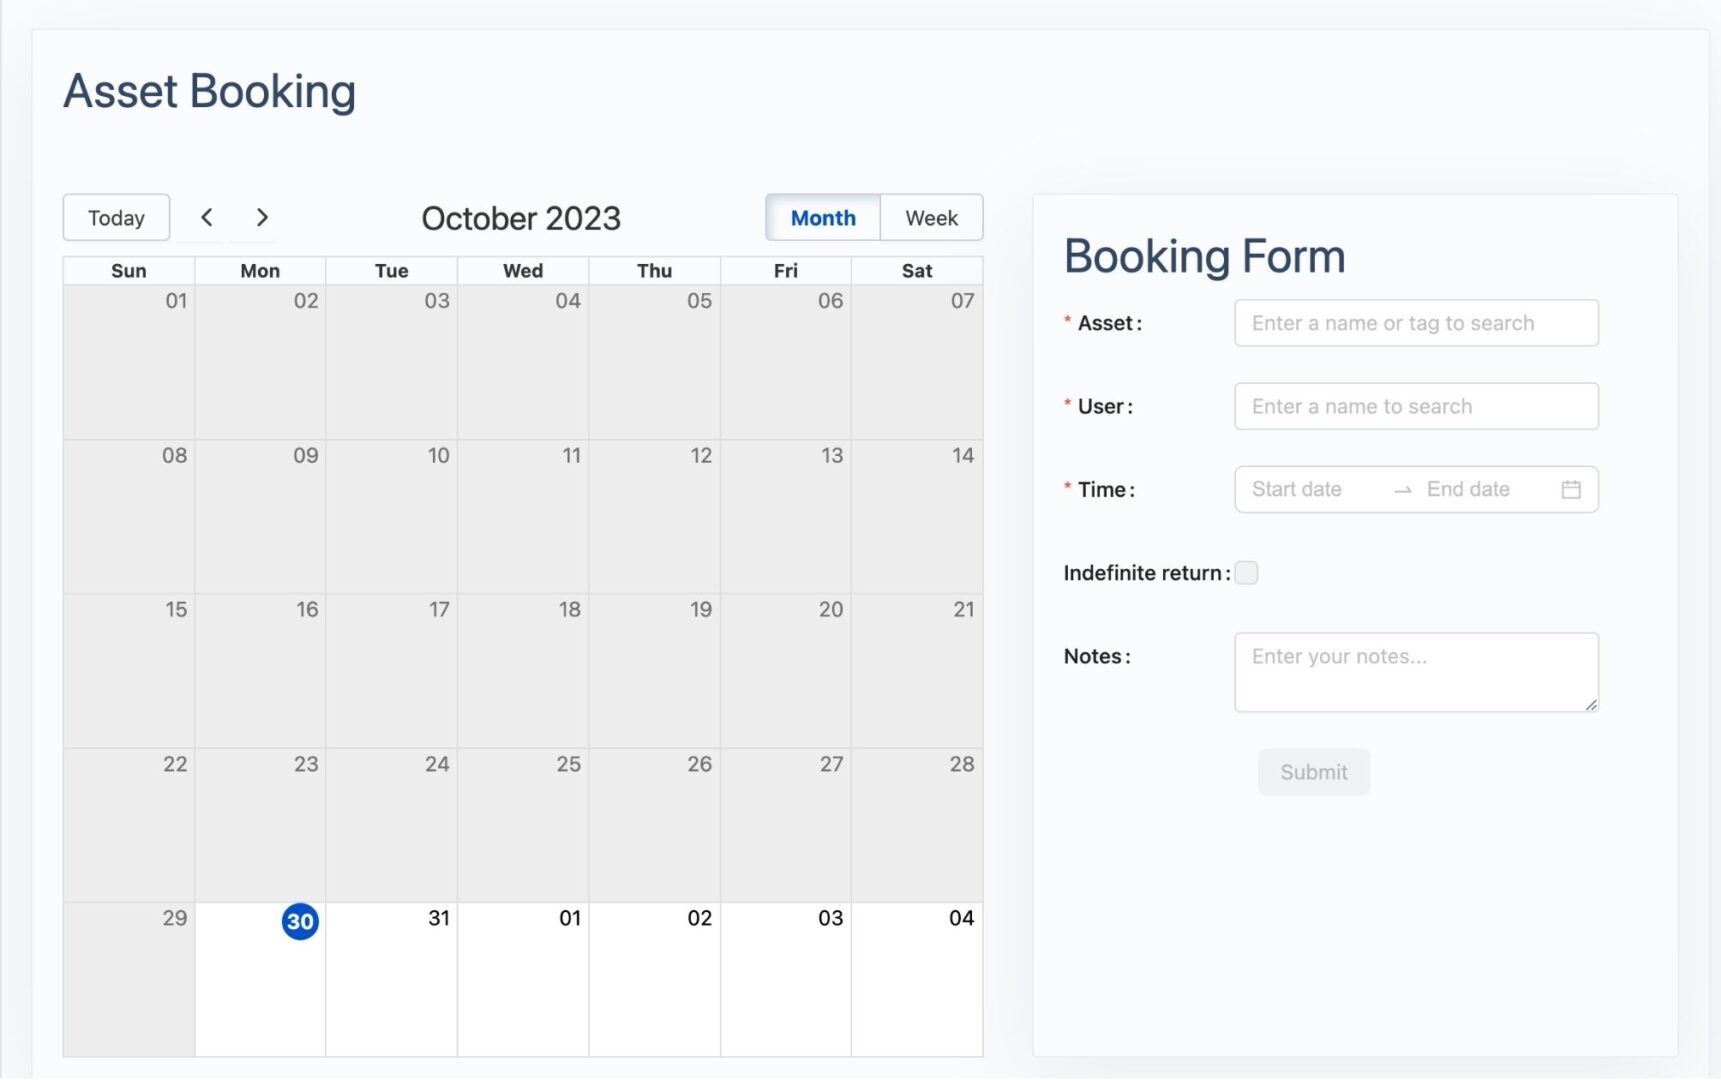Select Friday October 13 in calendar
This screenshot has height=1080, width=1721.
click(x=786, y=517)
